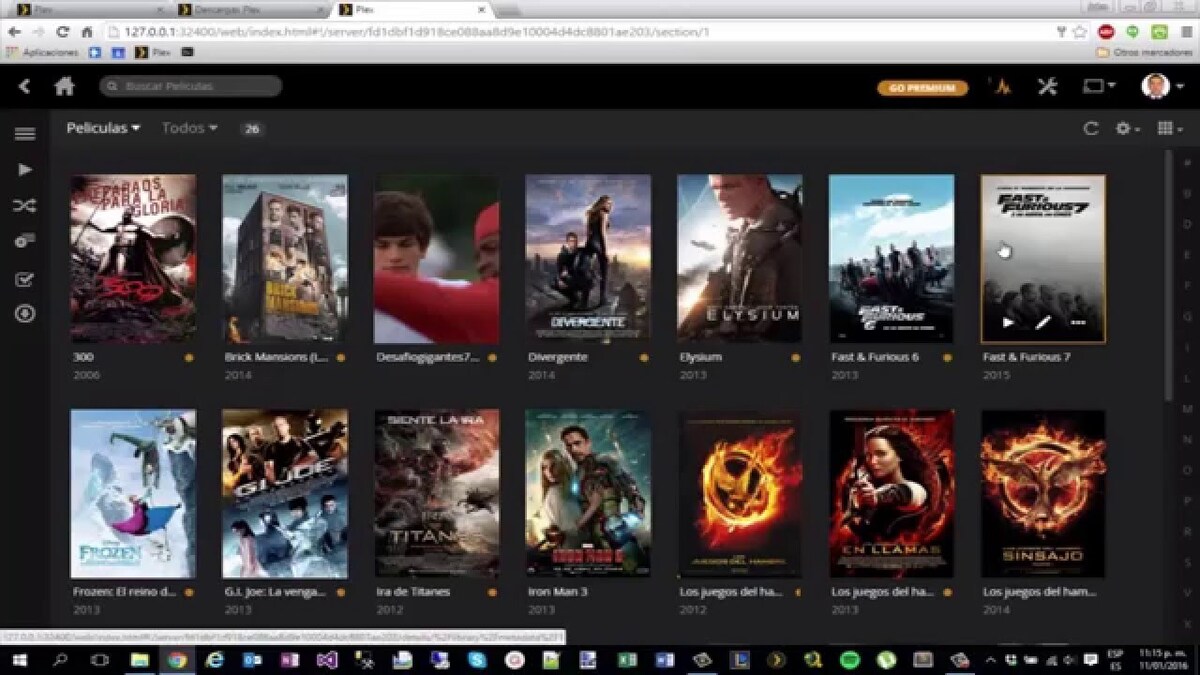
Task: Edit Fast & Furious 7 with the pencil icon
Action: click(1041, 322)
